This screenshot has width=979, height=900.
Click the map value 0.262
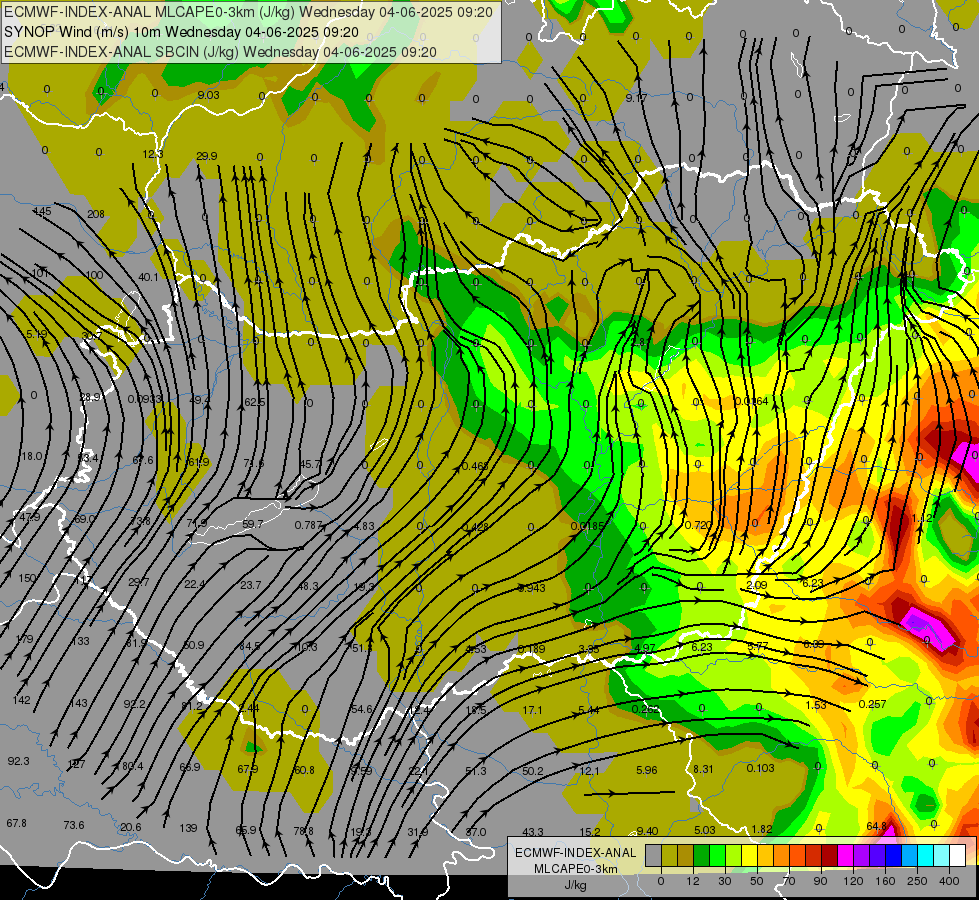[645, 710]
